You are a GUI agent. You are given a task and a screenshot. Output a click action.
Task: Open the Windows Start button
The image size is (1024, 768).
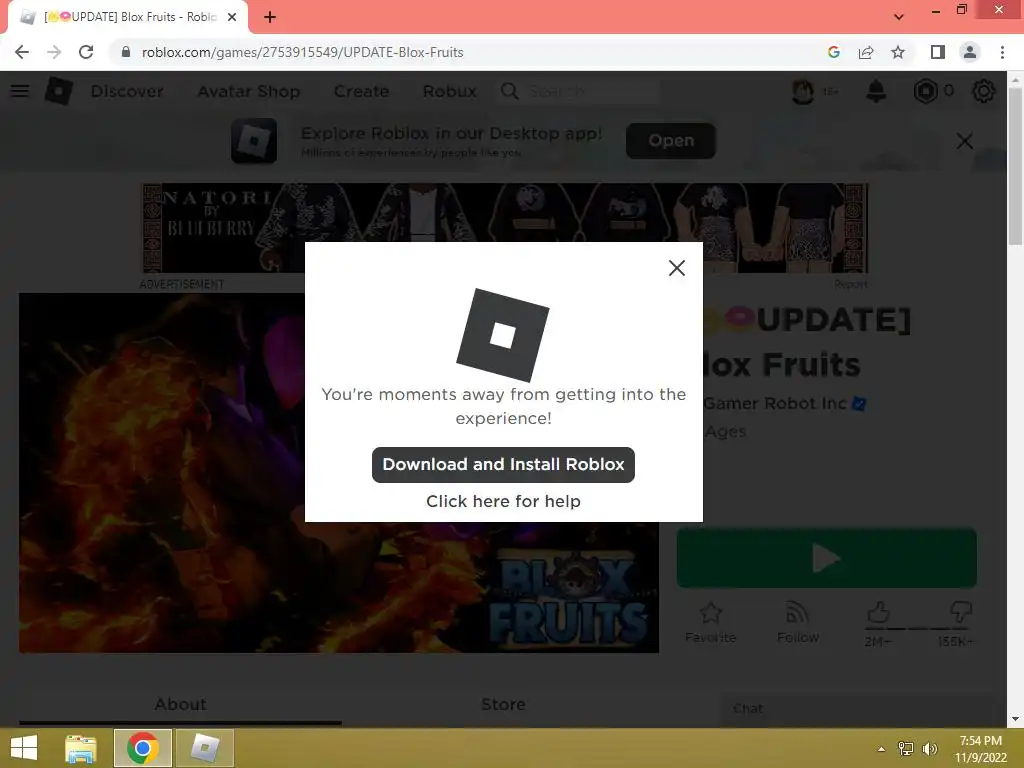(x=24, y=748)
